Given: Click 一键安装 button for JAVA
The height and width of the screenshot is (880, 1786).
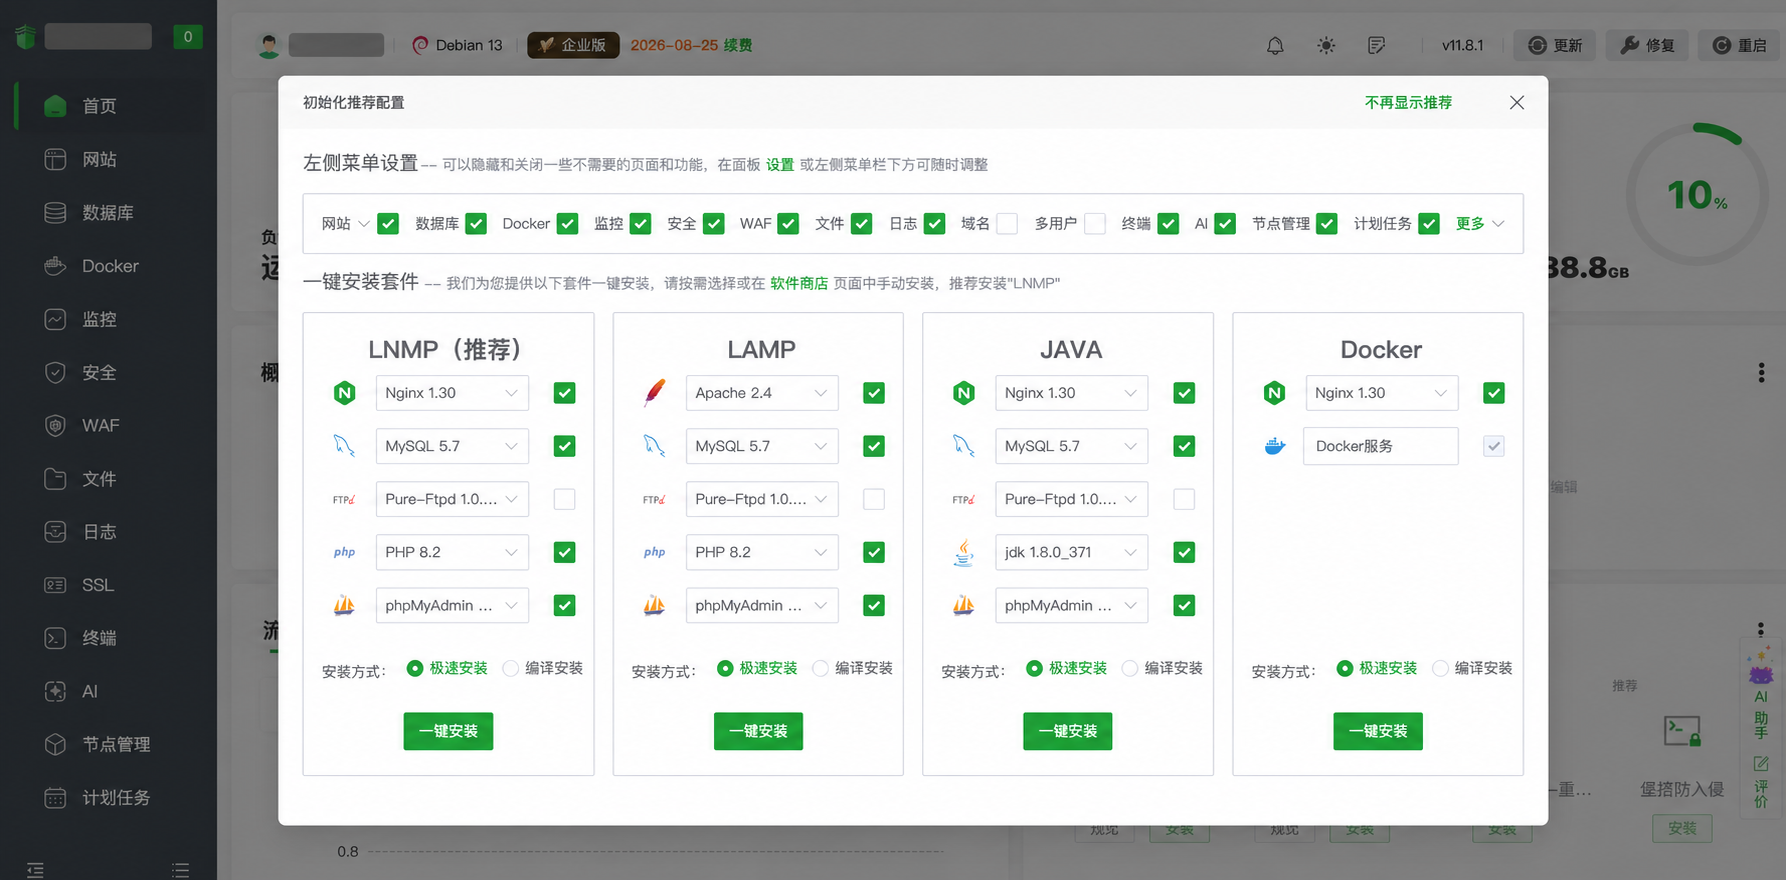Looking at the screenshot, I should (1067, 731).
